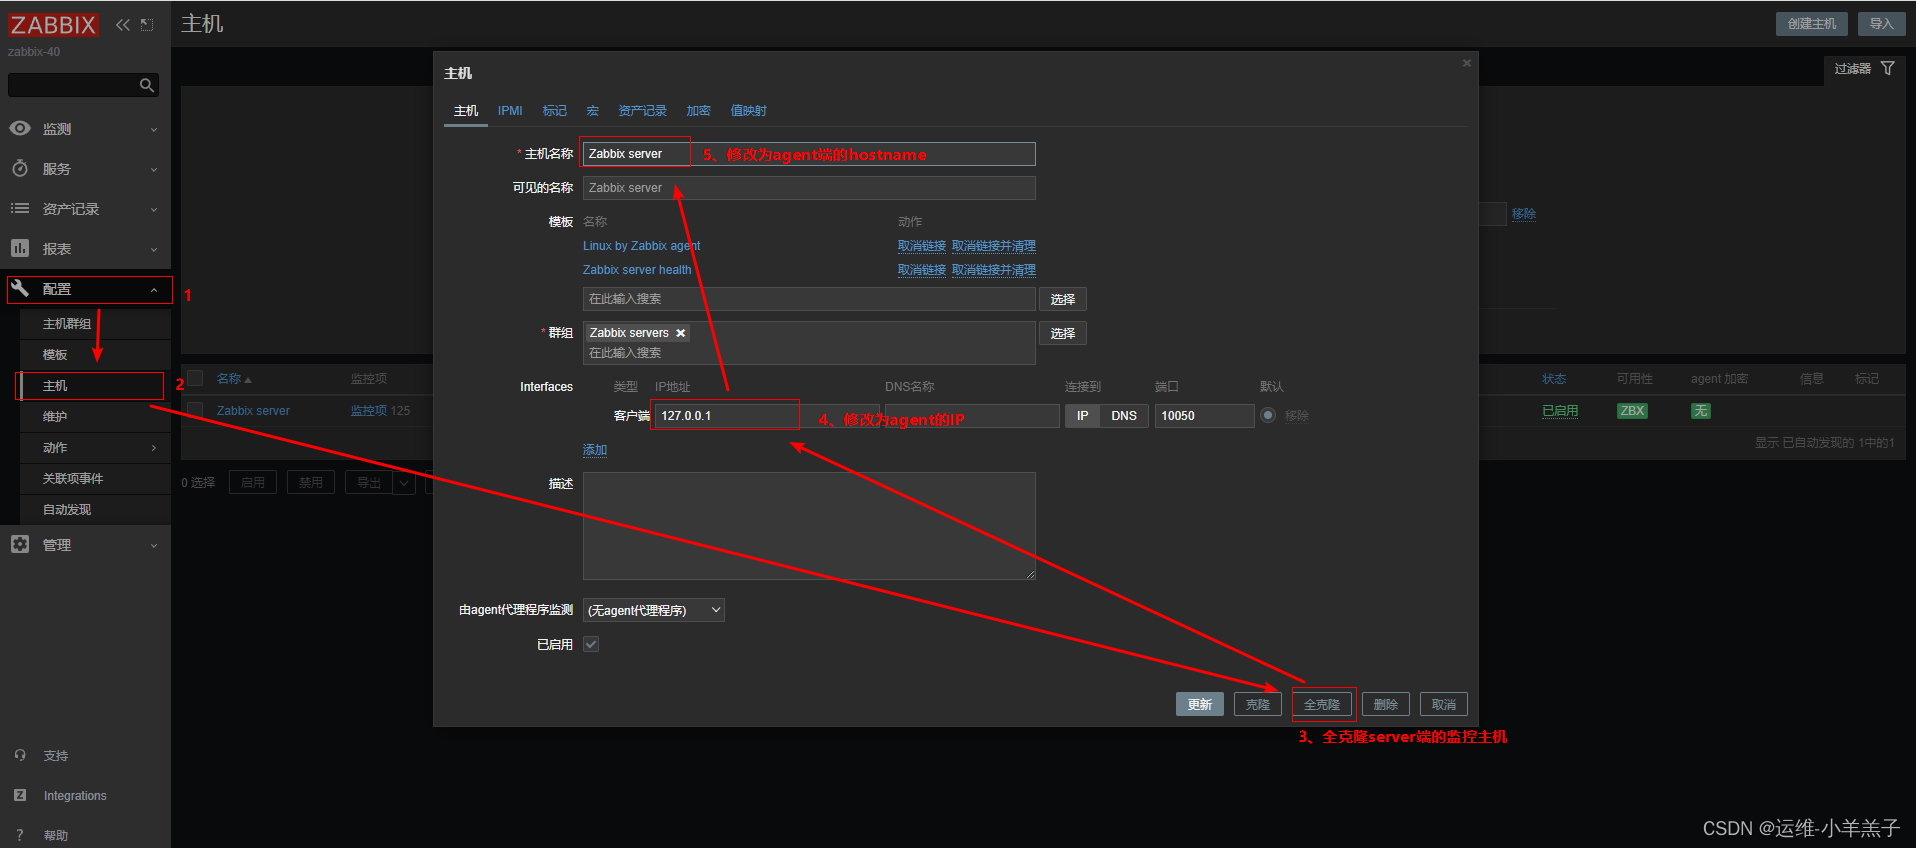The image size is (1916, 848).
Task: Click the Integrations Z icon
Action: [20, 795]
